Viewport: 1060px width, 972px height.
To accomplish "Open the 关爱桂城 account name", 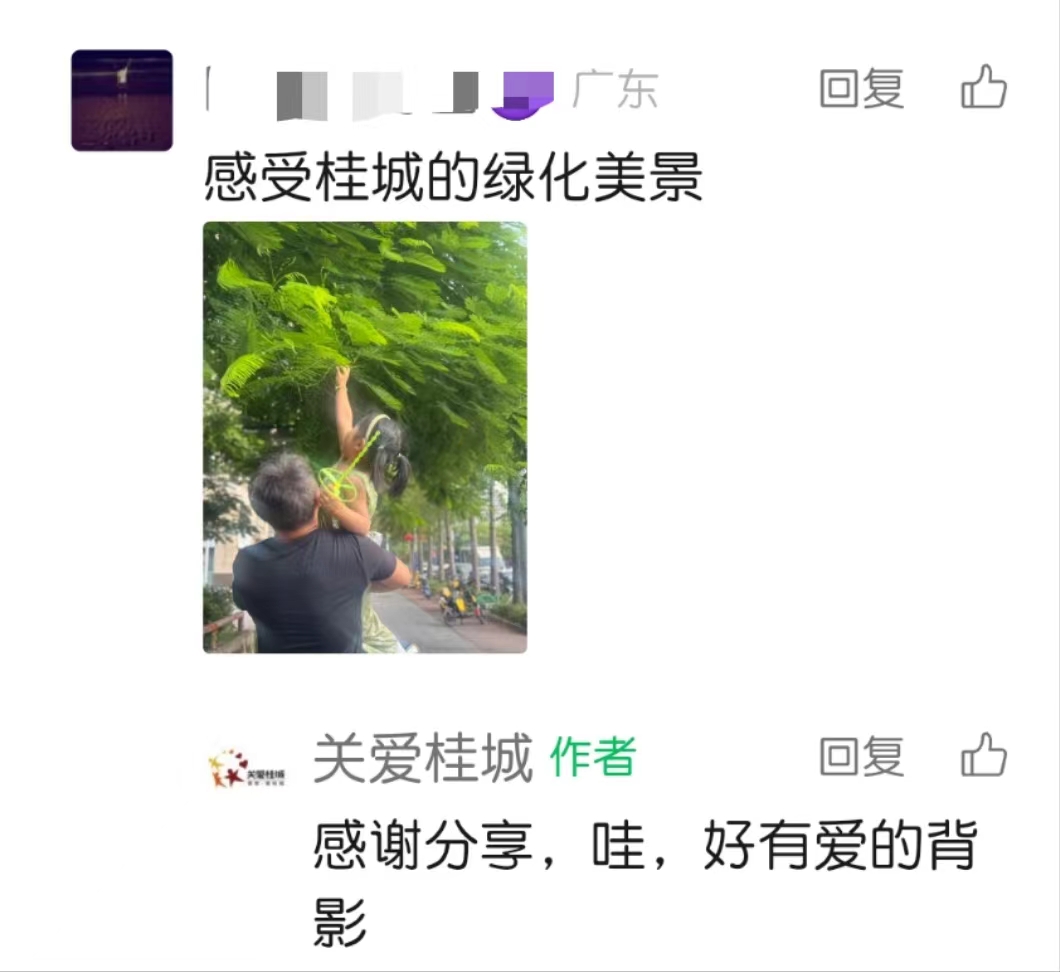I will (423, 758).
